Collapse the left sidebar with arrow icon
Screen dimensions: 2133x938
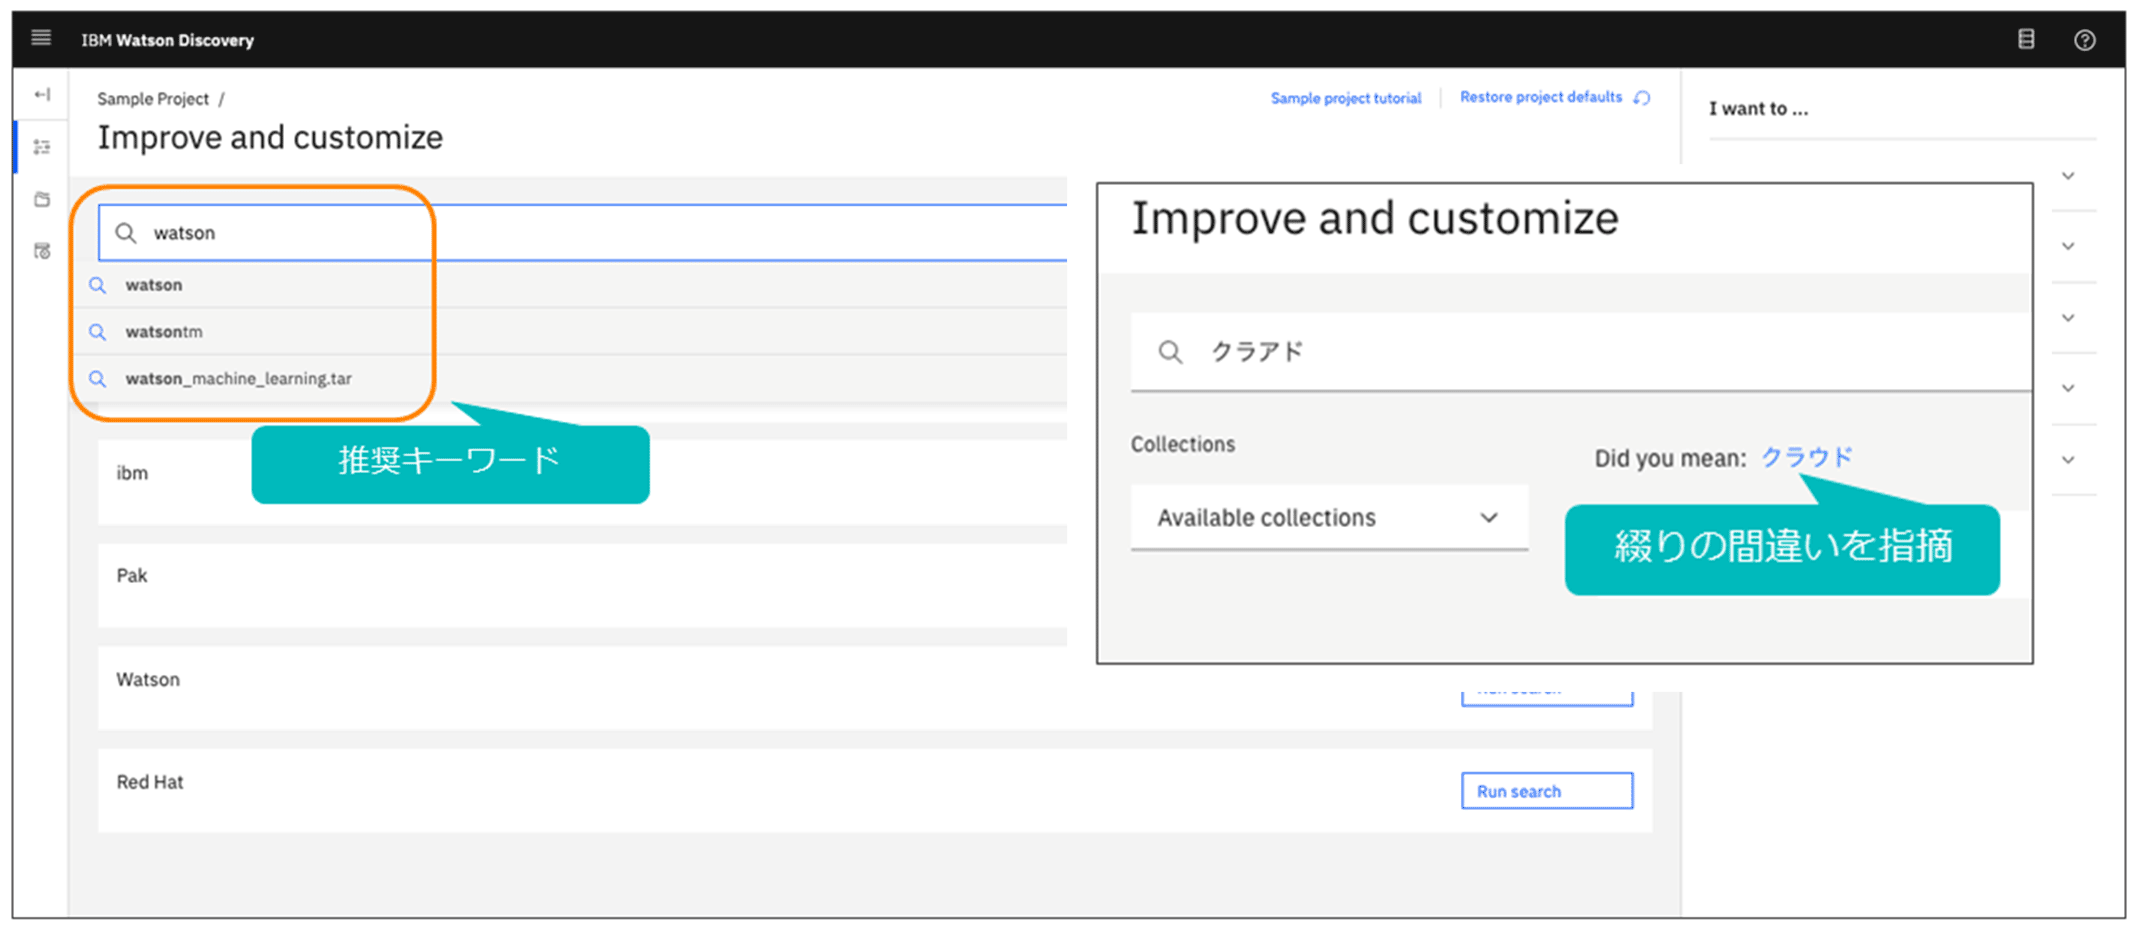click(42, 94)
